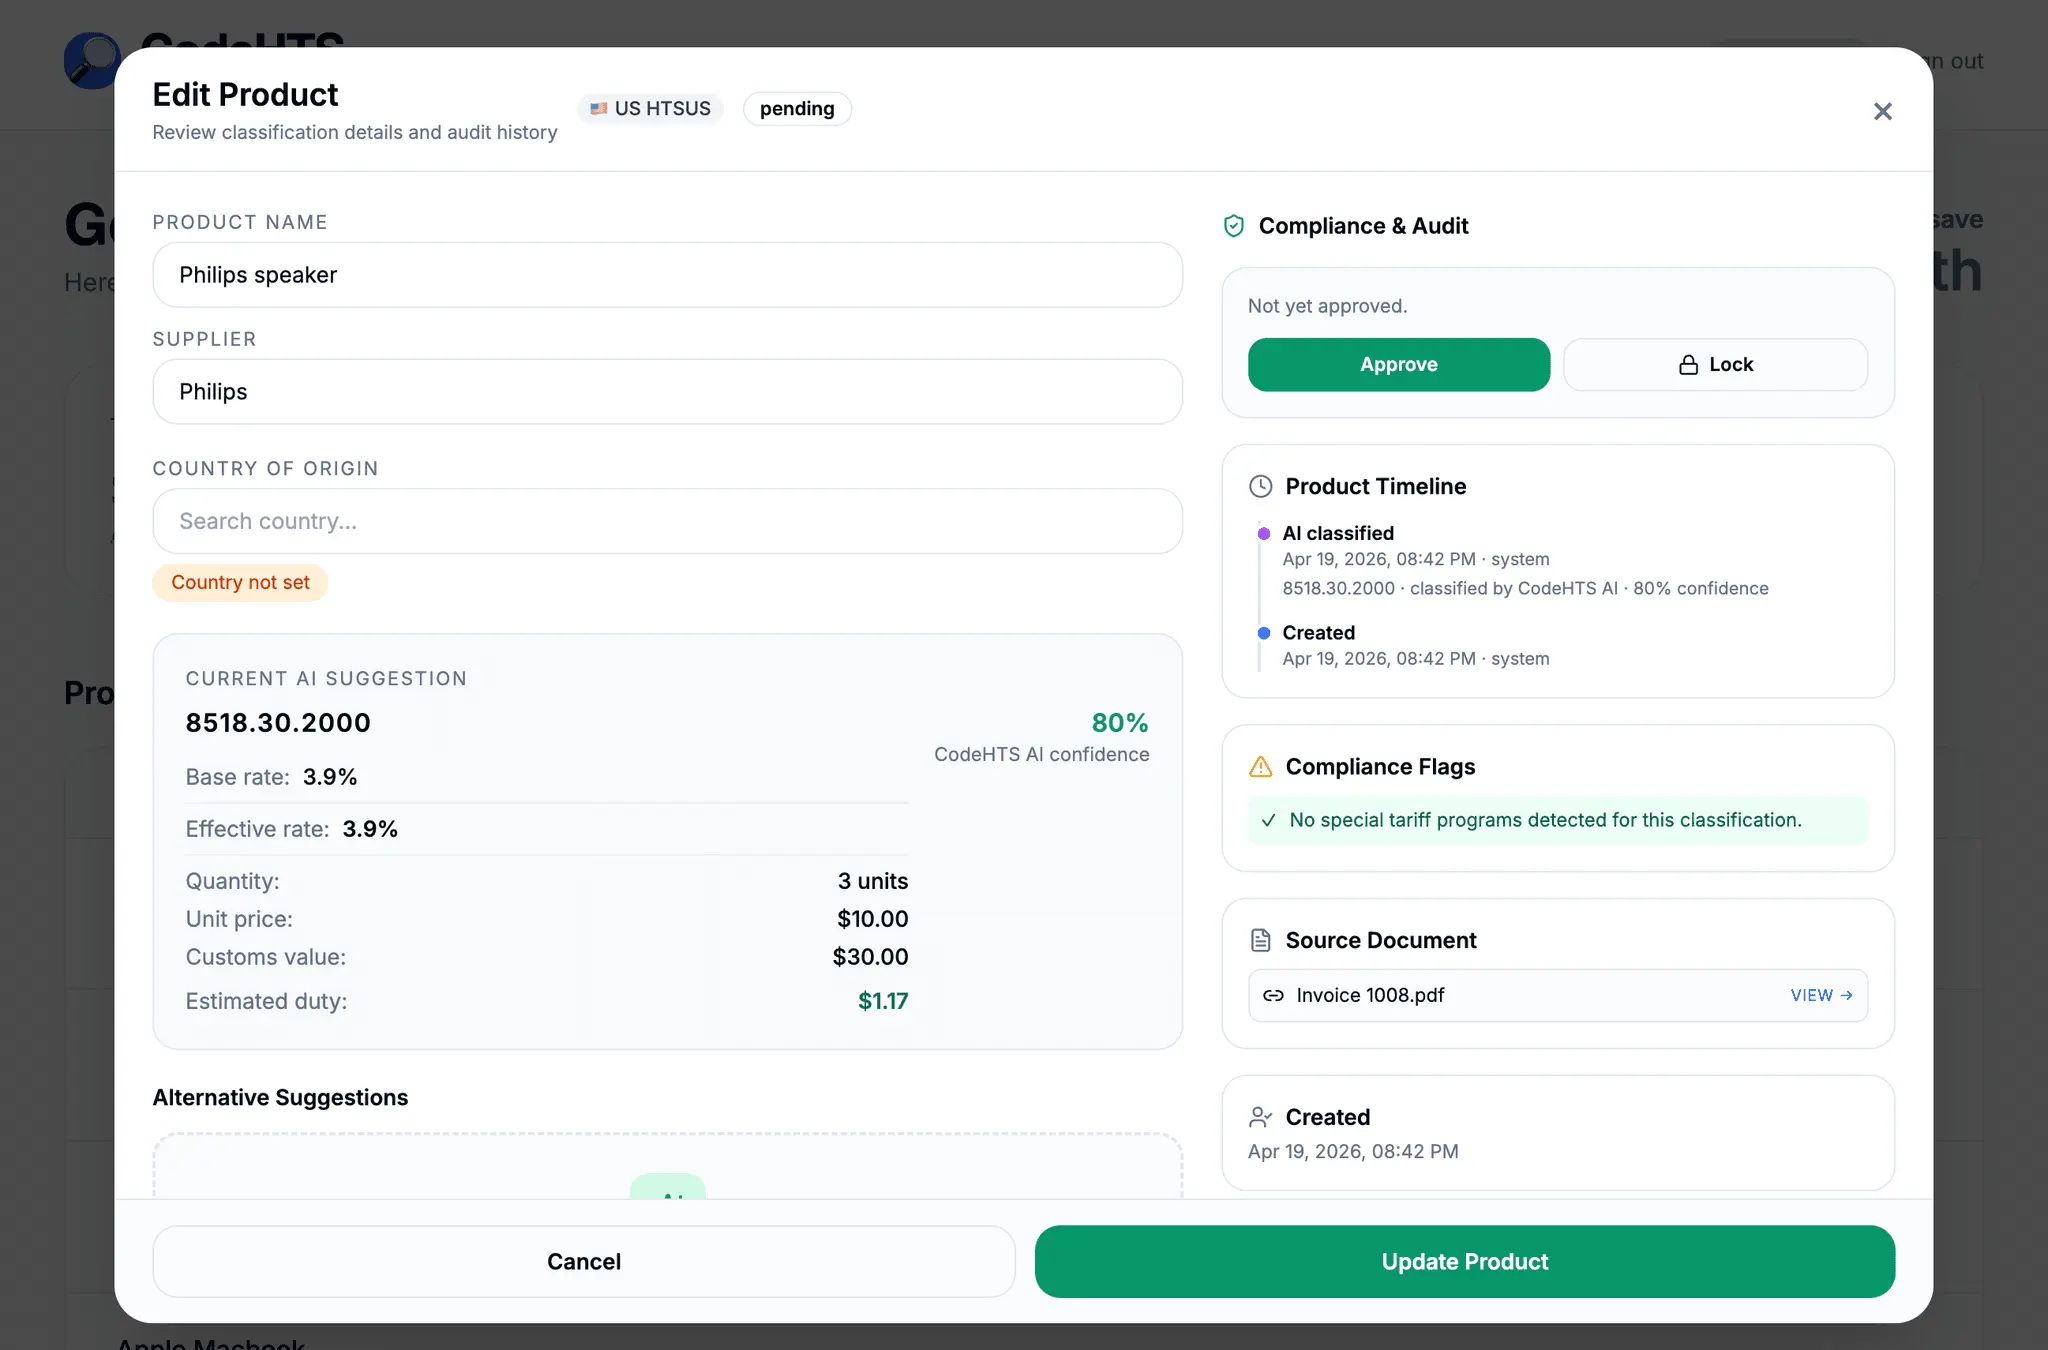The width and height of the screenshot is (2048, 1350).
Task: Click the Alternative Suggestions heading
Action: pyautogui.click(x=280, y=1098)
